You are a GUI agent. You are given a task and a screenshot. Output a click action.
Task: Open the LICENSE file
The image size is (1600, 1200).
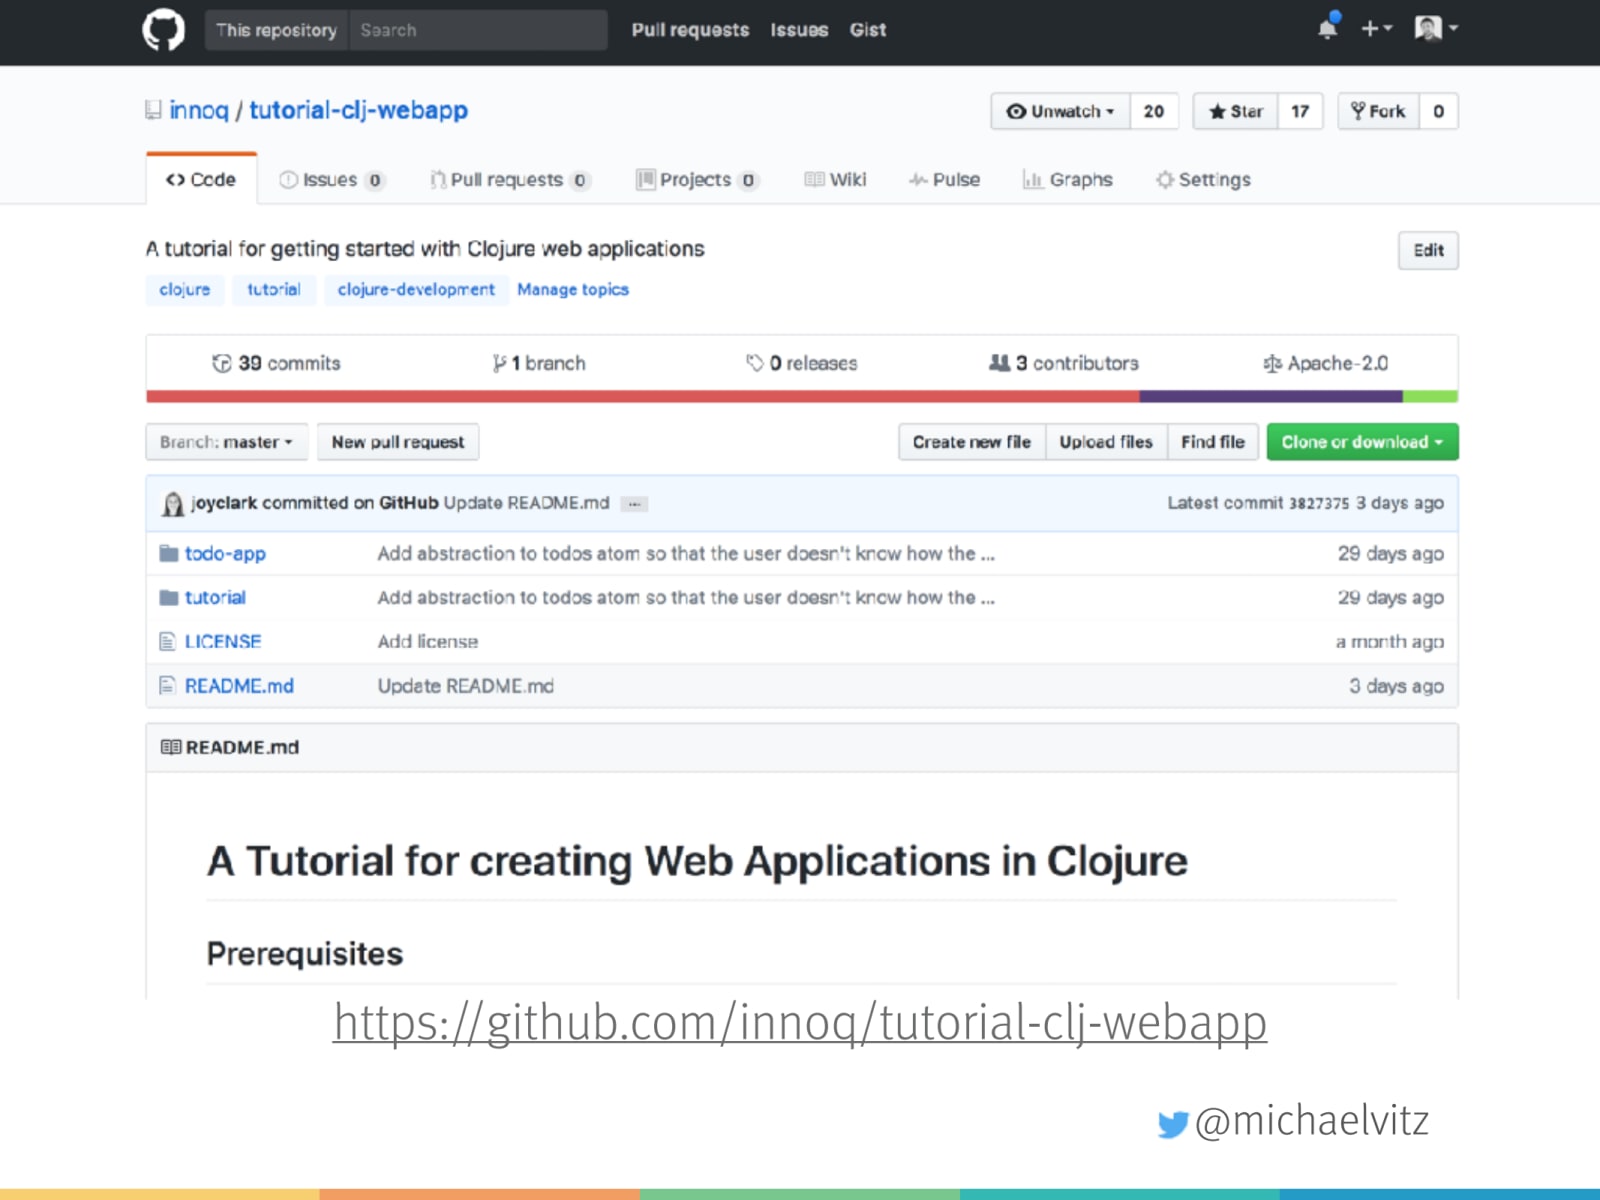pyautogui.click(x=223, y=641)
